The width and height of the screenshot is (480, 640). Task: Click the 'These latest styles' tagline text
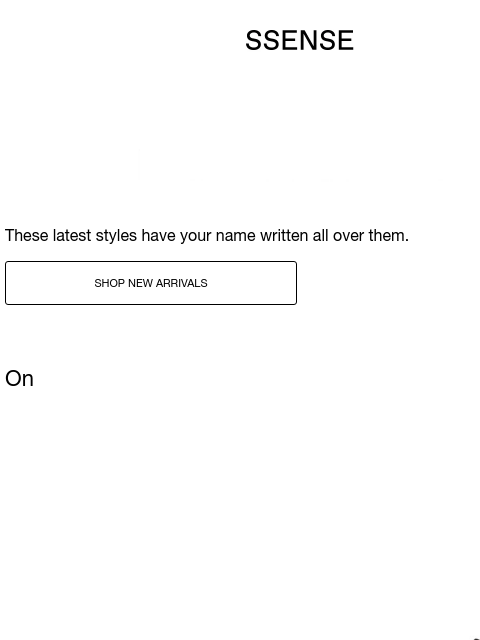point(207,236)
